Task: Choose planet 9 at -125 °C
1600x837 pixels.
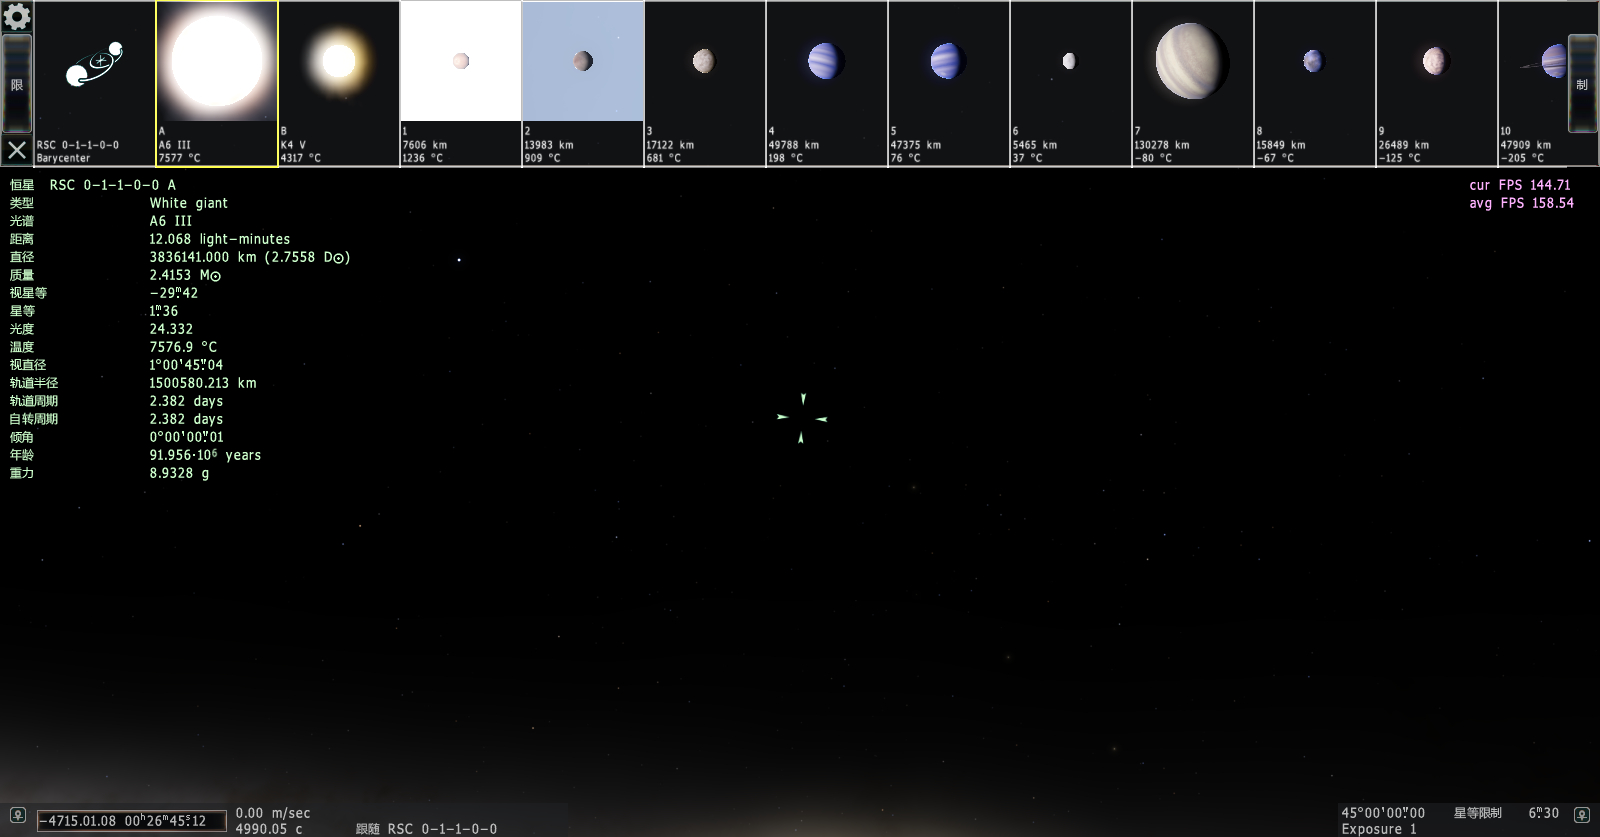Action: pyautogui.click(x=1437, y=84)
